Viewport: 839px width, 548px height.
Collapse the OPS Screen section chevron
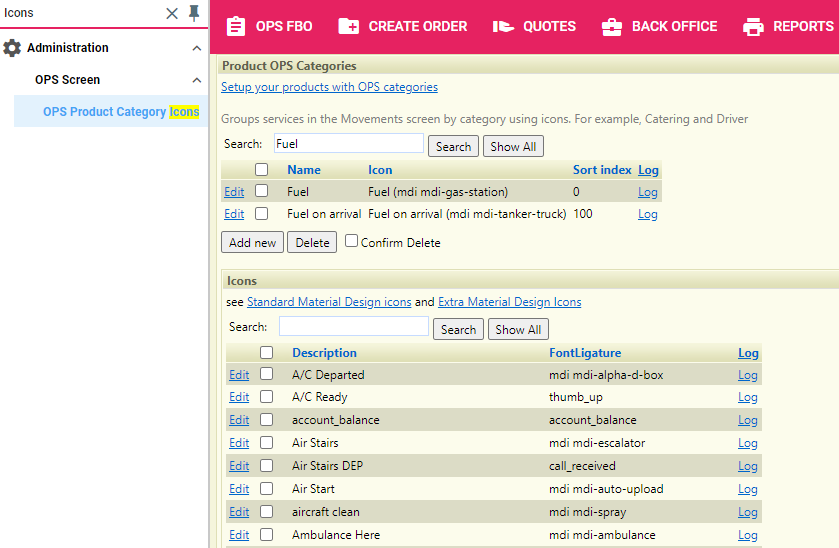point(197,80)
